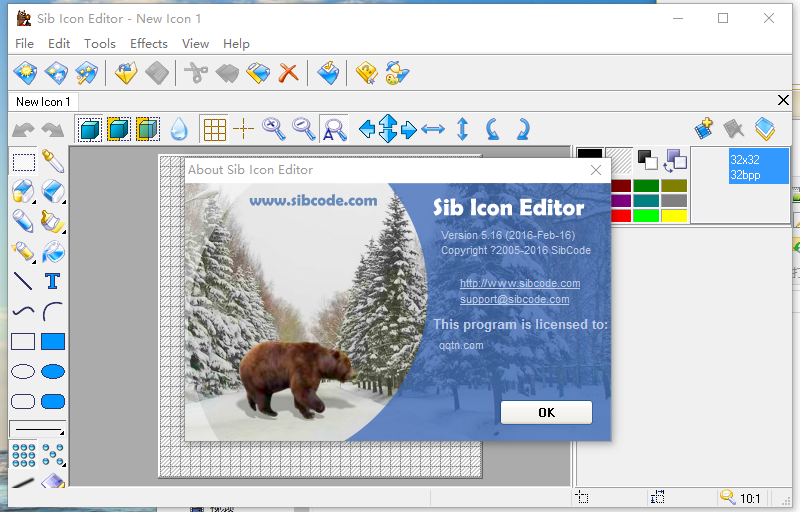
Task: Select the Text tool
Action: coord(53,281)
